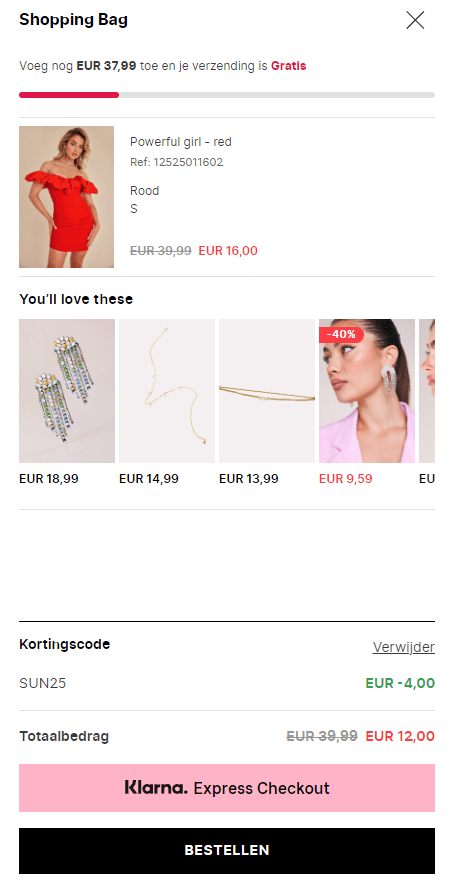Viewport: 450px width, 880px height.
Task: Remove discount code via Verwijder link
Action: pyautogui.click(x=403, y=647)
